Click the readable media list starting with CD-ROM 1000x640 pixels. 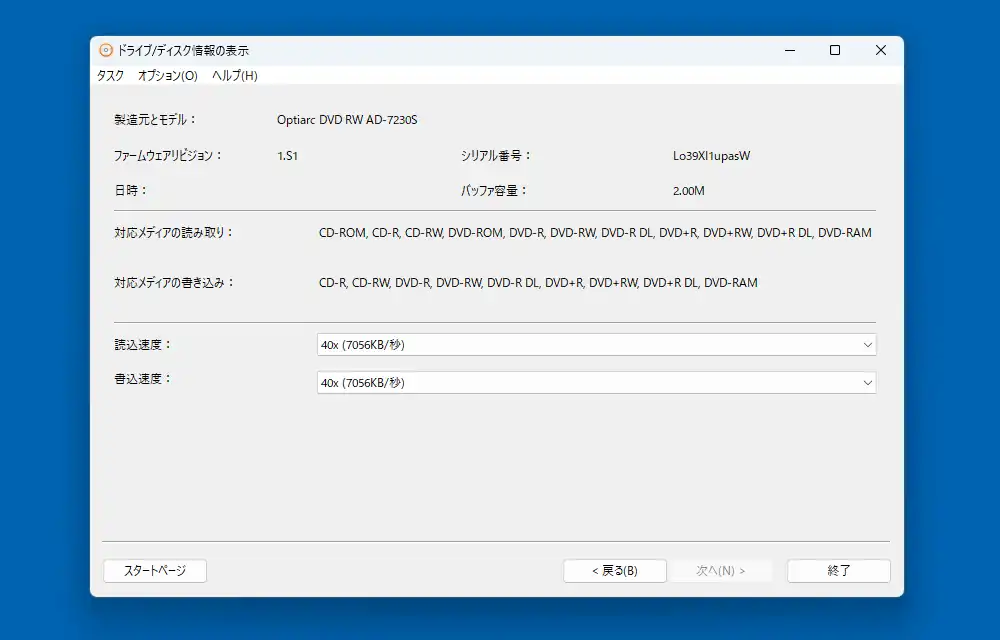click(x=595, y=233)
